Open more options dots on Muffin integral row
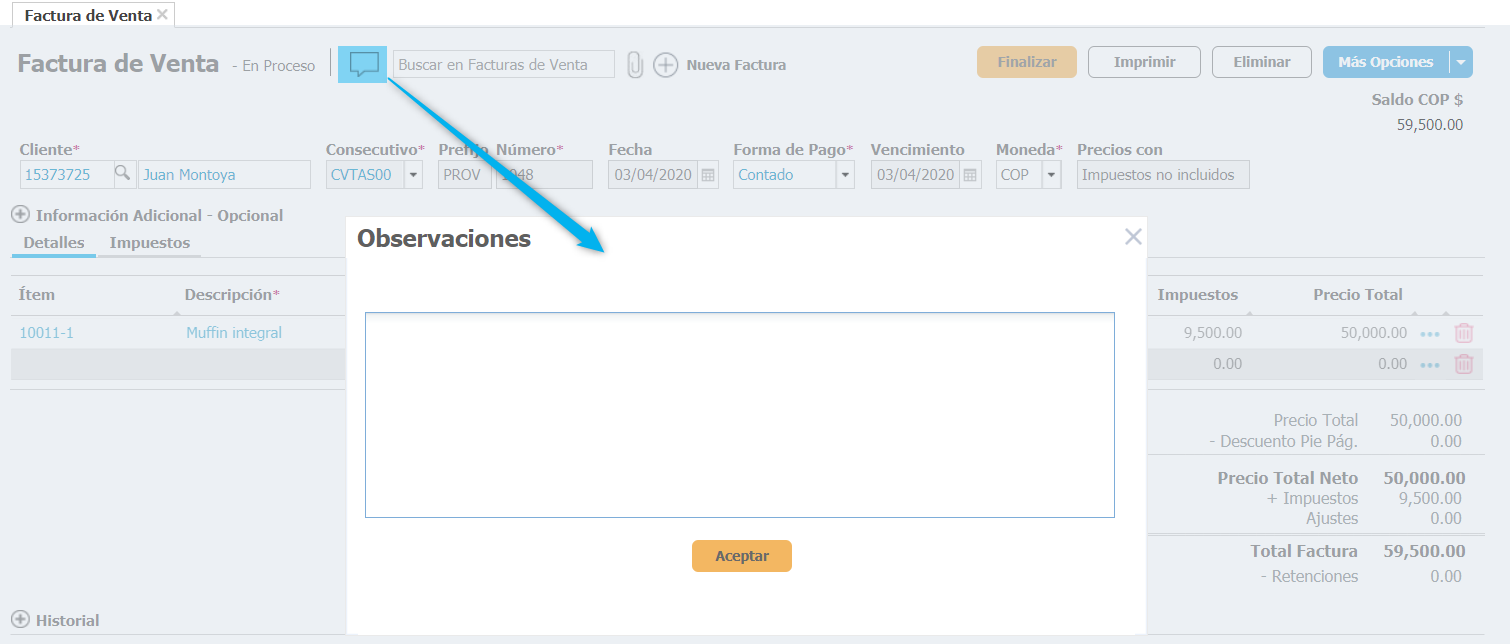 click(x=1430, y=333)
